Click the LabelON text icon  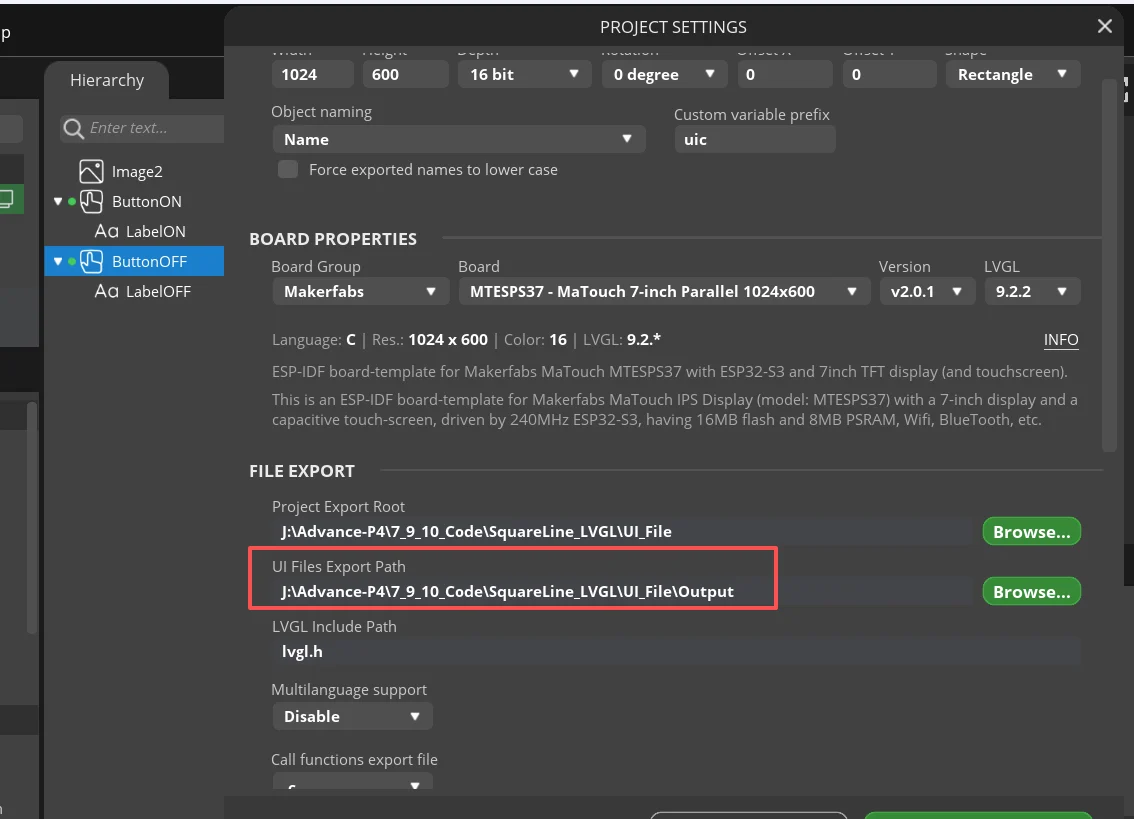(x=106, y=231)
